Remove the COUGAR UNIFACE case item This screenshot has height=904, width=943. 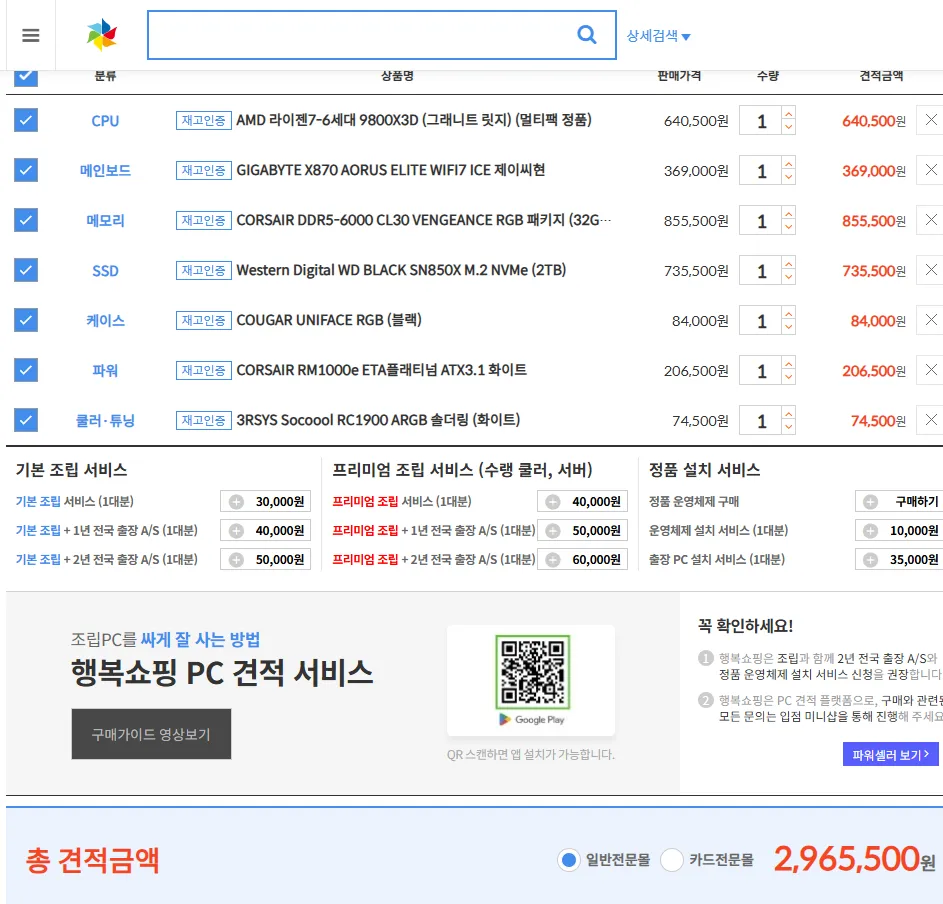click(x=930, y=320)
